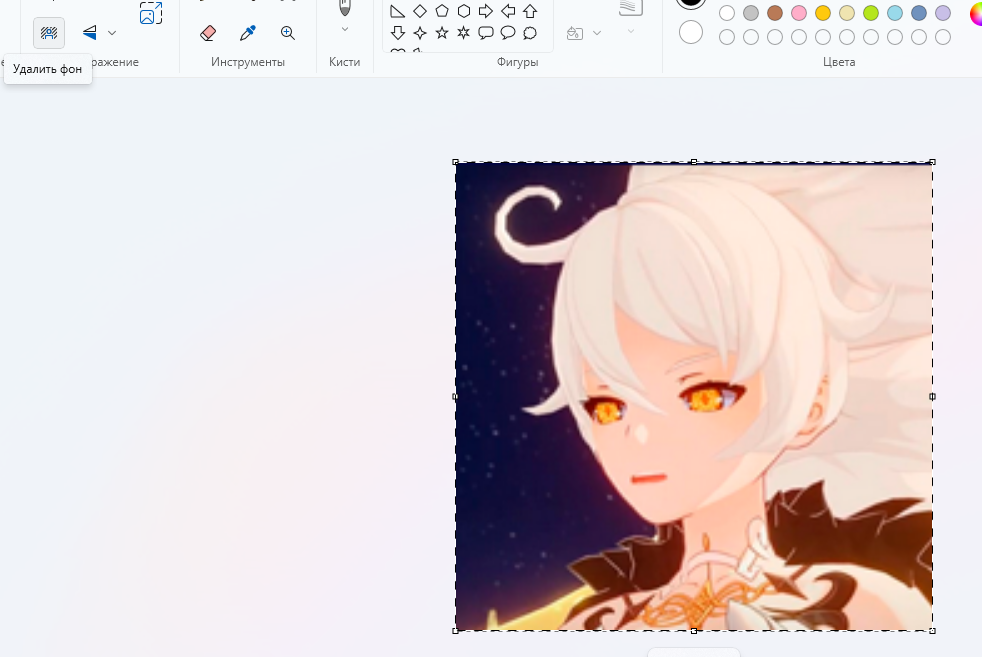Screen dimensions: 982x657
Task: Pick the gold yellow palette swatch
Action: pos(823,13)
